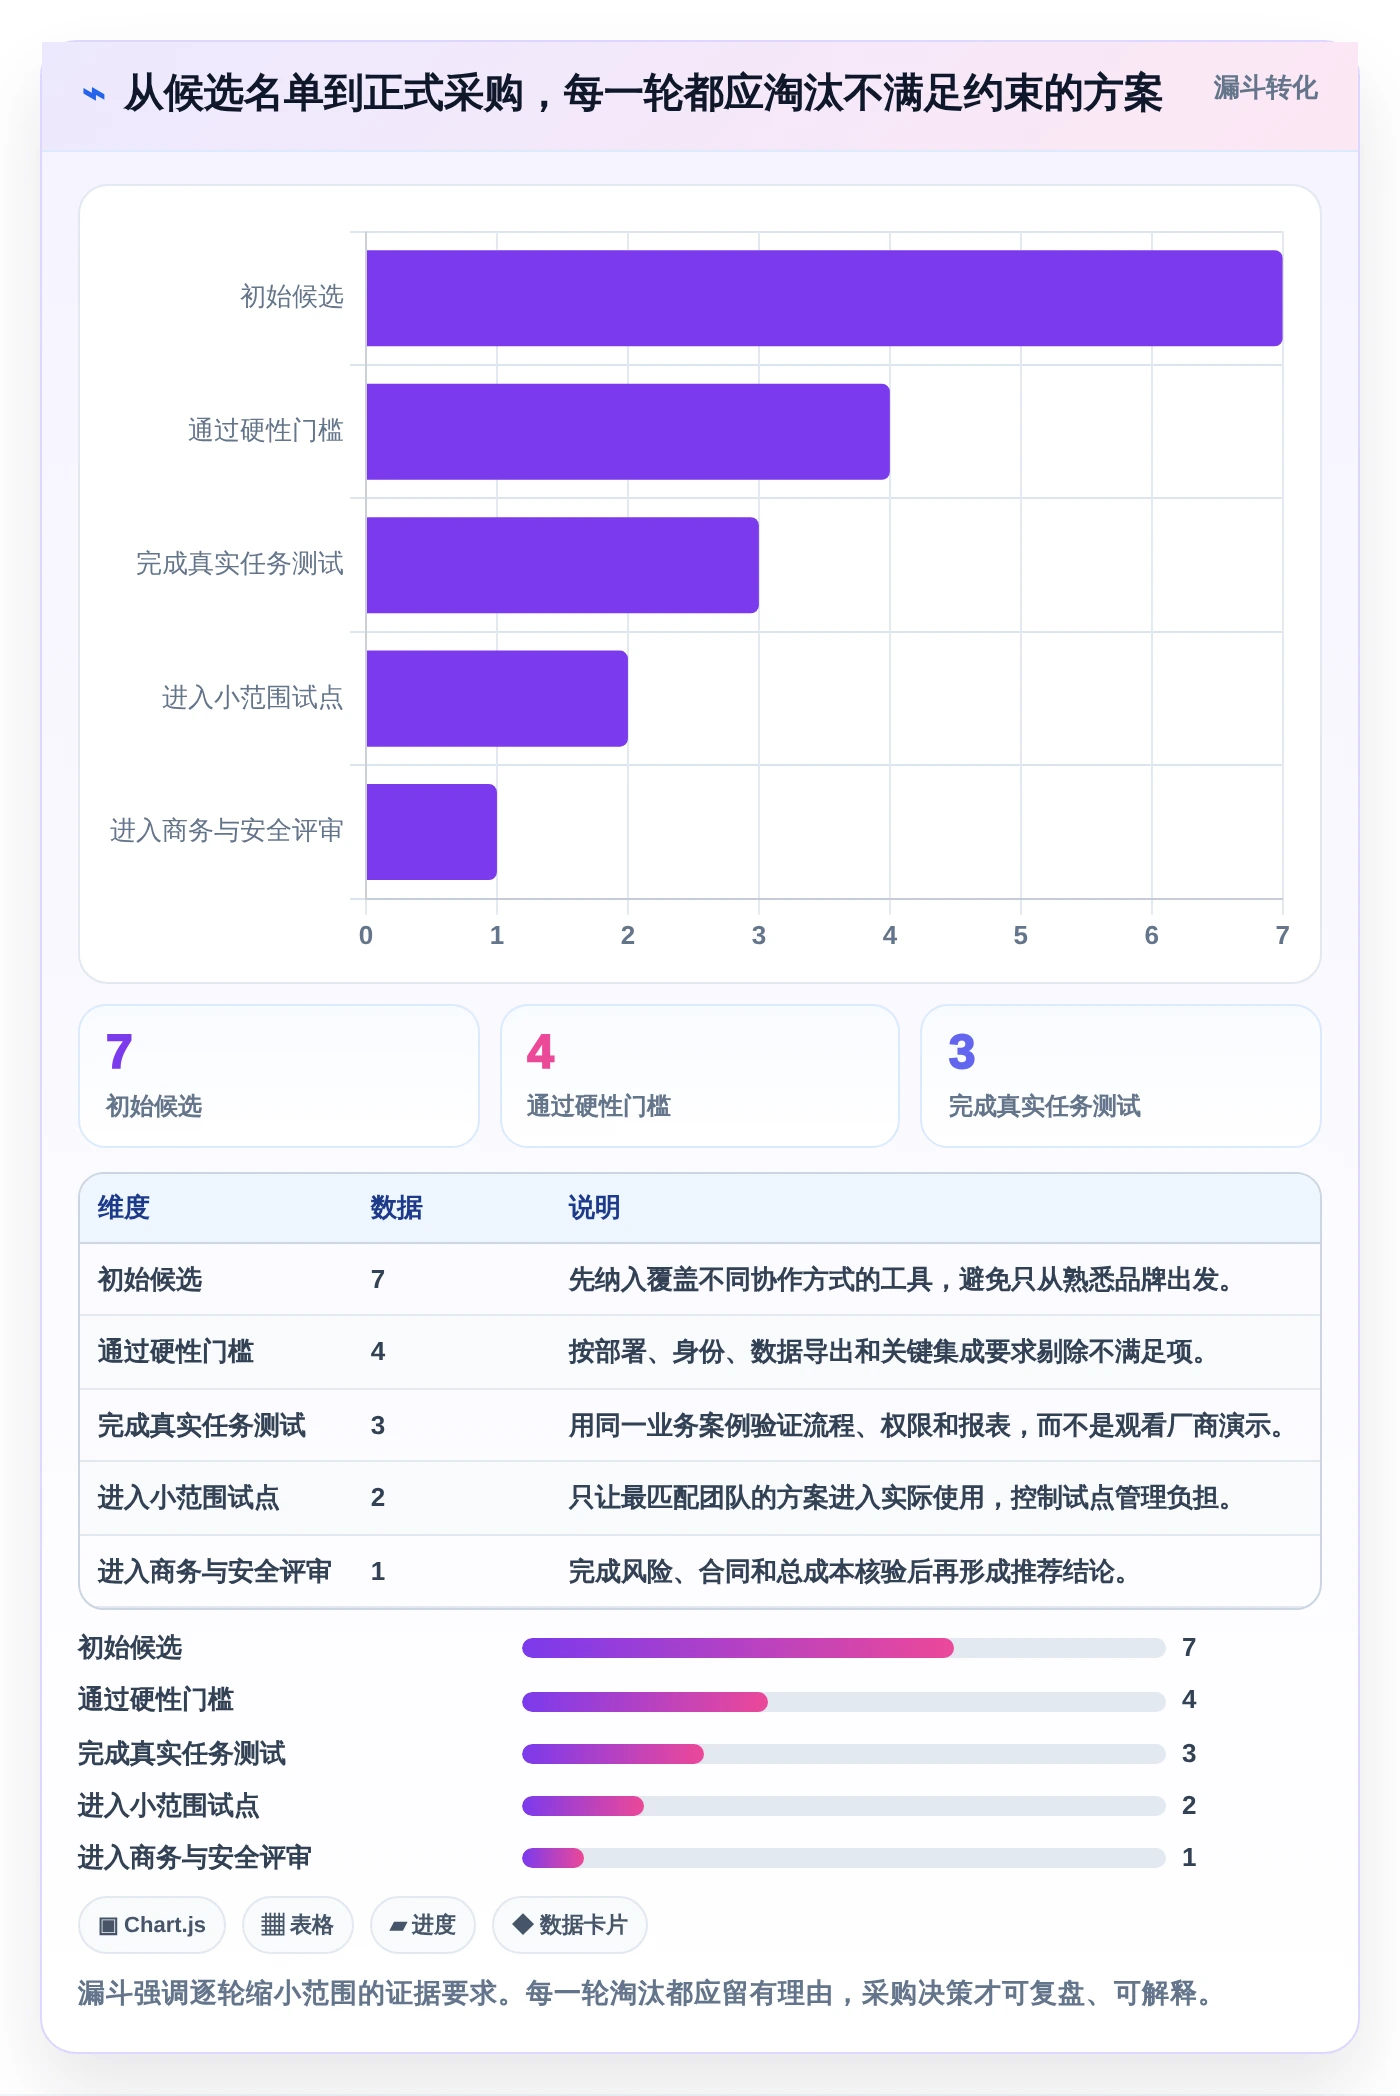The height and width of the screenshot is (2096, 1400).
Task: Open the card showing 7 初始候选
Action: (x=279, y=1076)
